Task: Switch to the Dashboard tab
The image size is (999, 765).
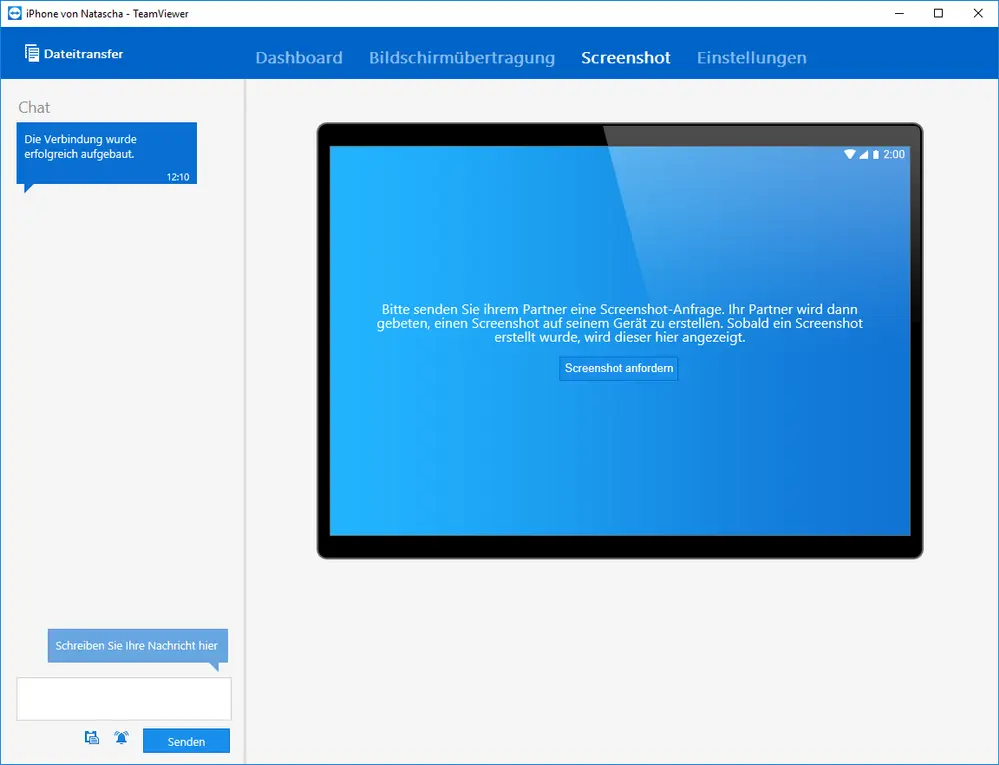Action: [299, 57]
